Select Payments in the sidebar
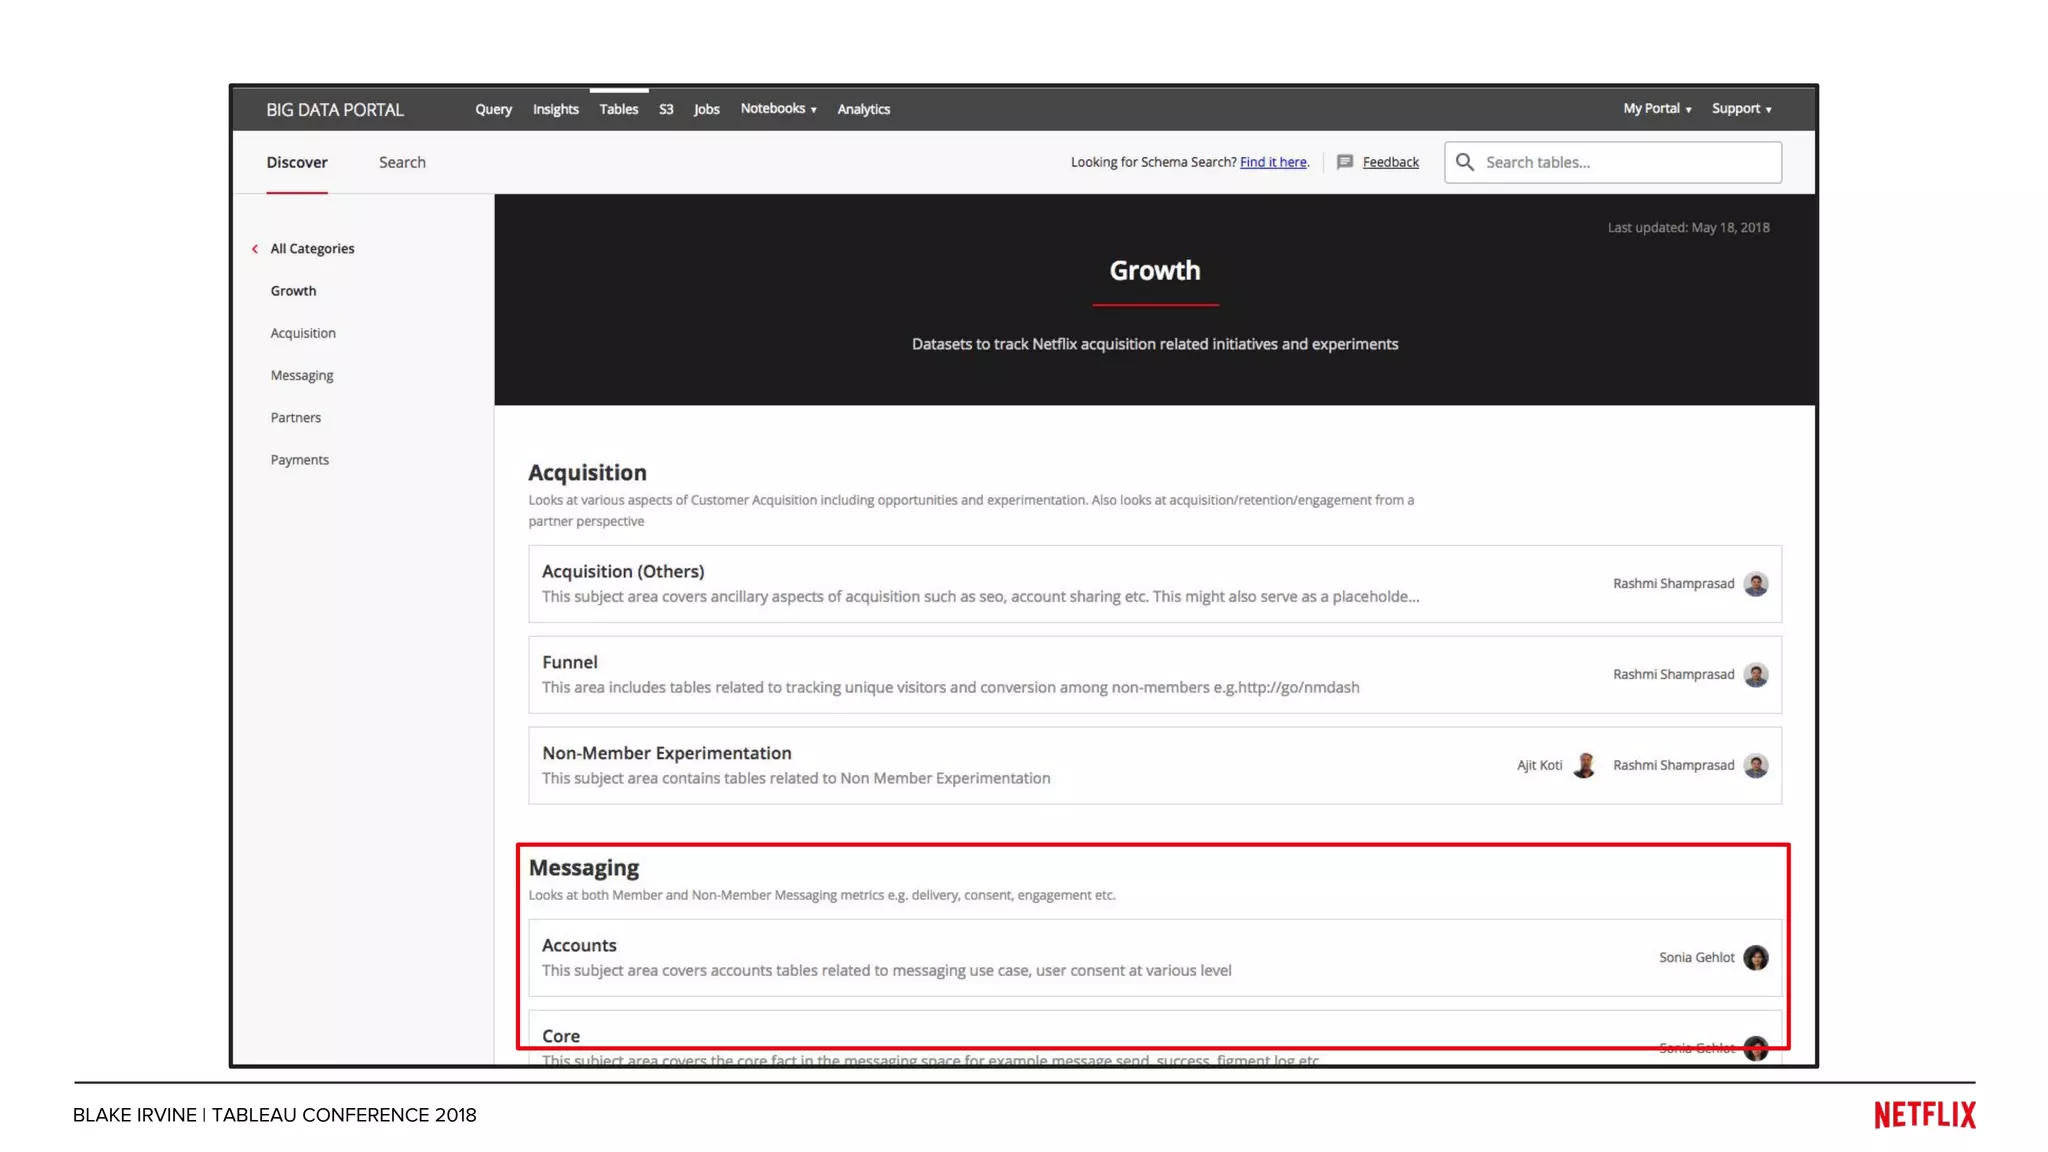 (299, 460)
